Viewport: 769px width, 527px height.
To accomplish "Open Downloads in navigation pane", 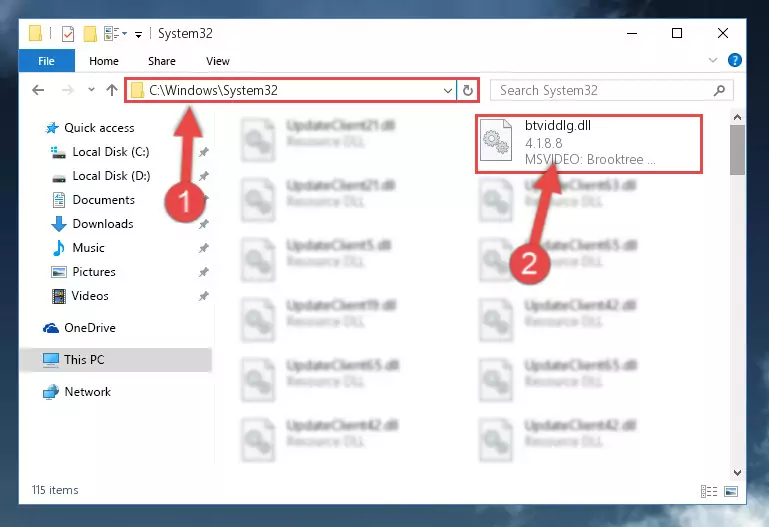I will (103, 224).
